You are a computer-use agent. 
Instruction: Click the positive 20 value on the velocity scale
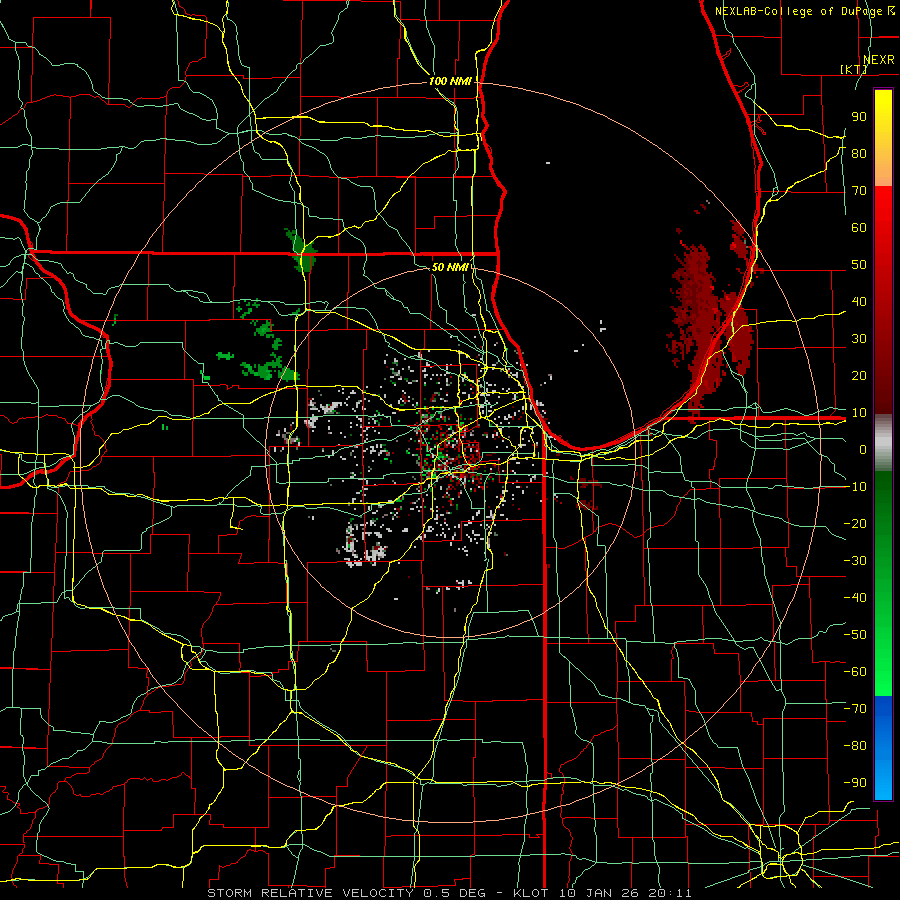pyautogui.click(x=859, y=376)
